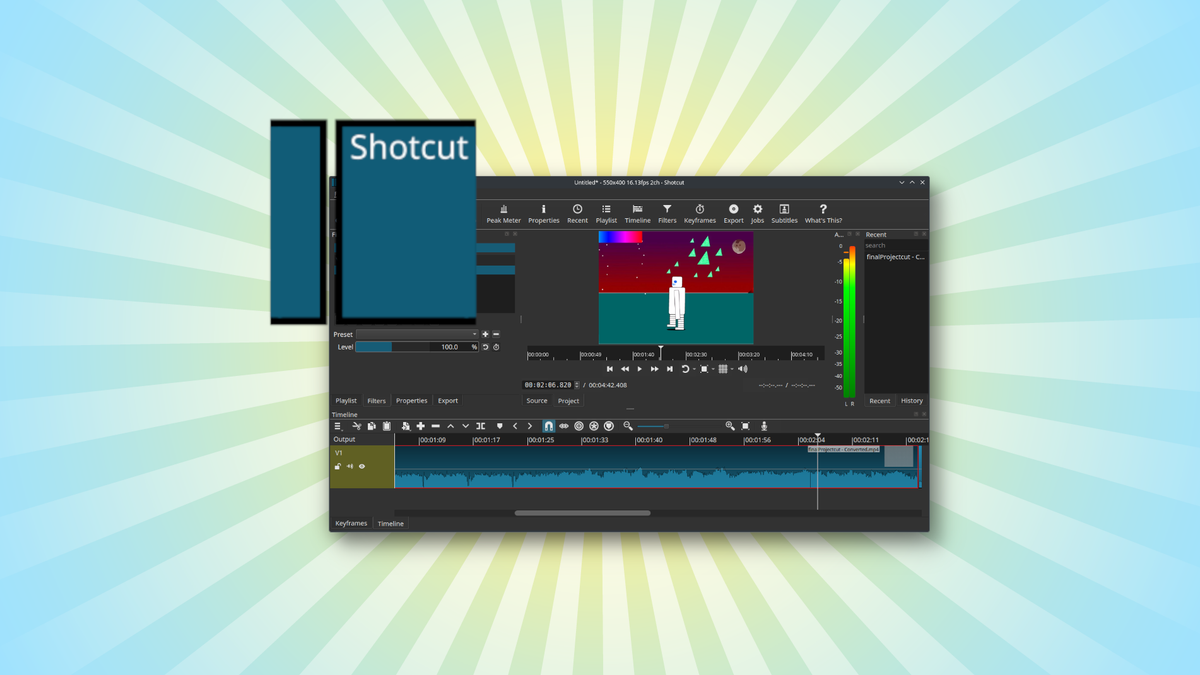Viewport: 1200px width, 675px height.
Task: Toggle the ripple edit mode
Action: click(x=578, y=426)
